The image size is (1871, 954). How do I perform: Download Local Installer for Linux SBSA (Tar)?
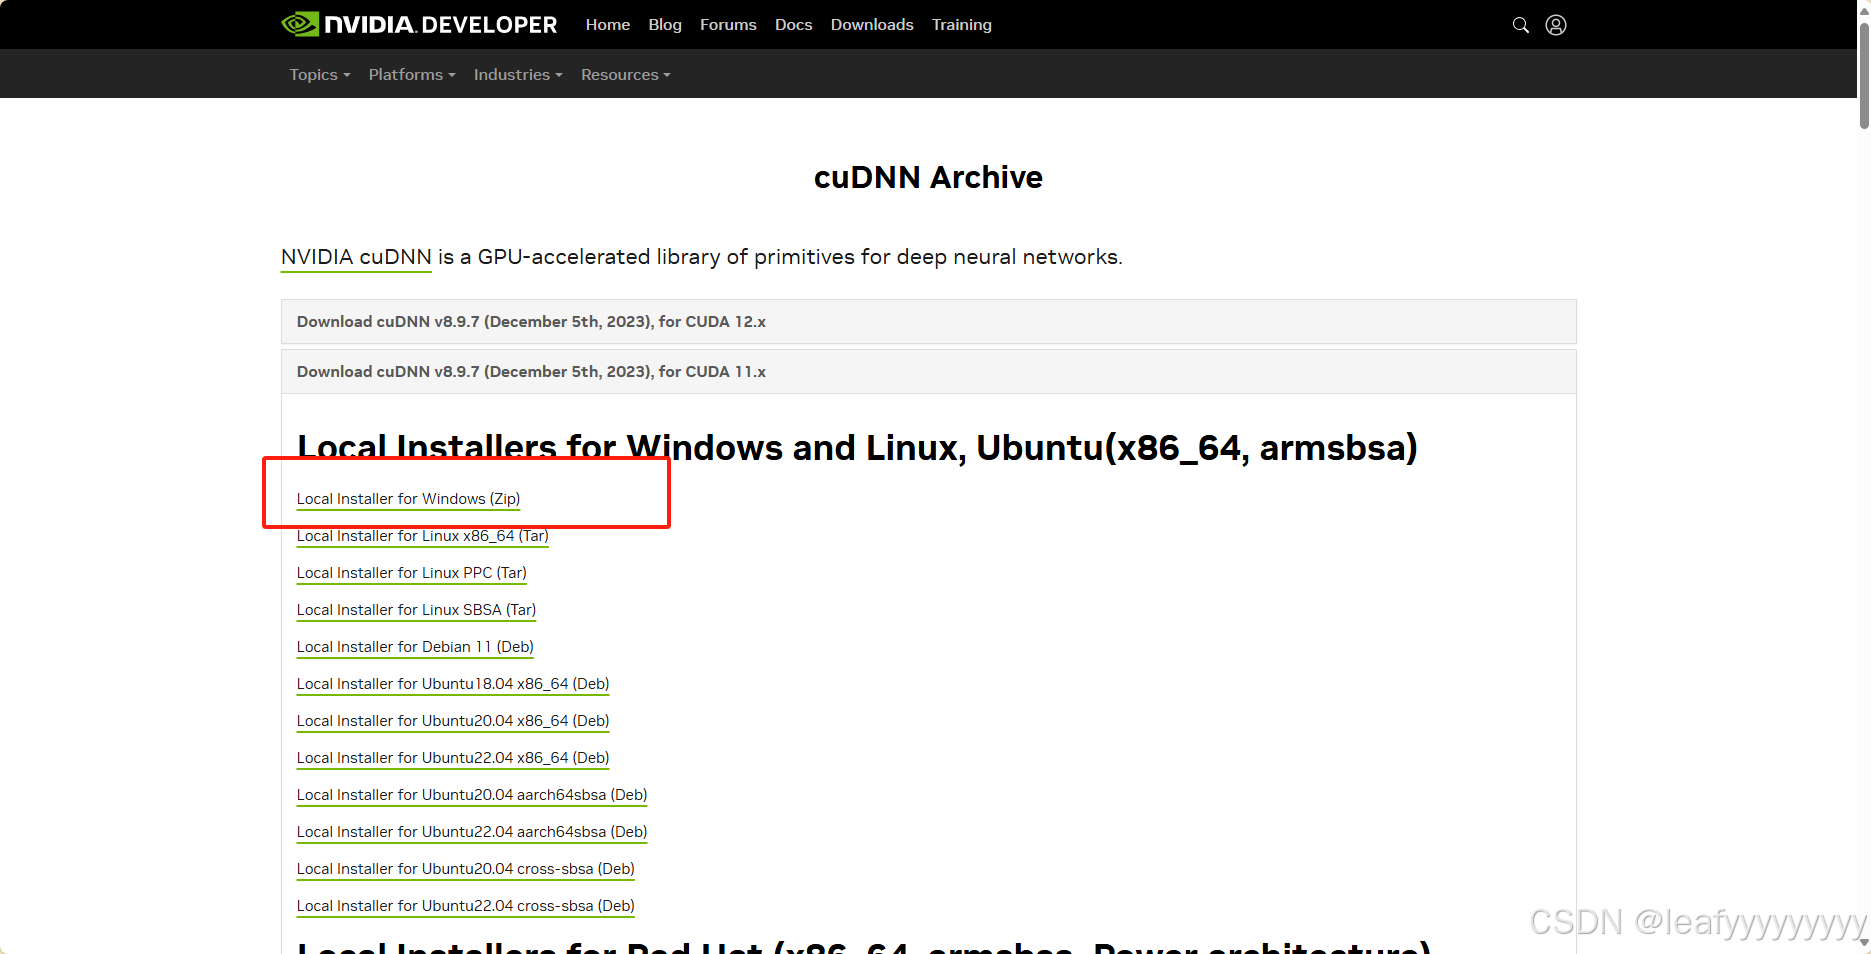[416, 610]
